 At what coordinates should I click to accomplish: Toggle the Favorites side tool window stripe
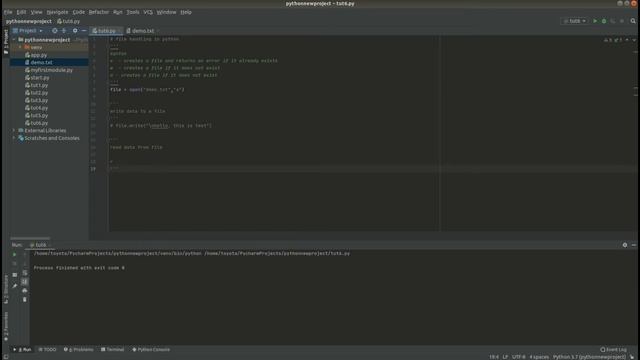(6, 327)
